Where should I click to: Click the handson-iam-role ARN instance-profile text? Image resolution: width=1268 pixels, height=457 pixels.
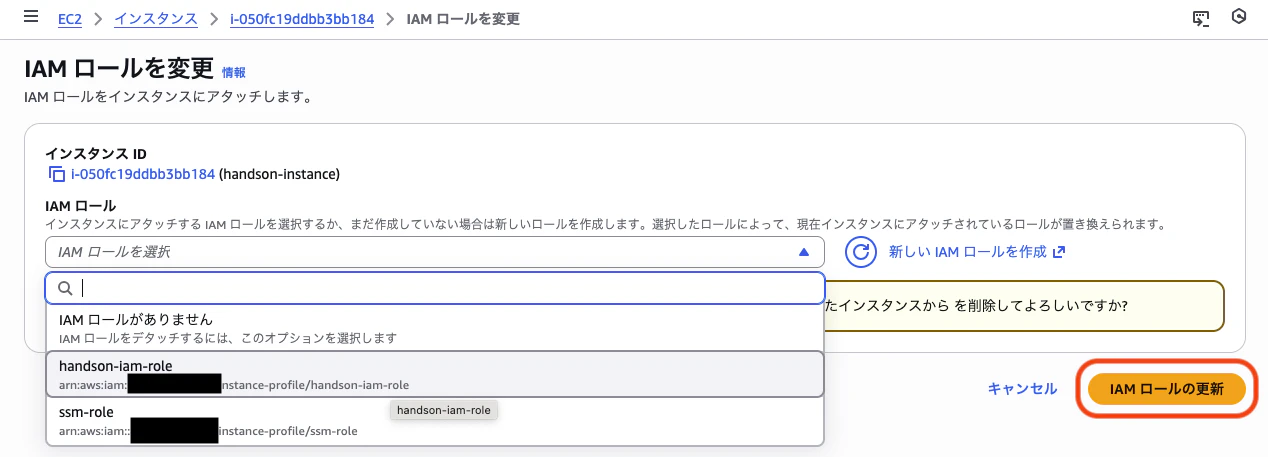click(x=315, y=385)
